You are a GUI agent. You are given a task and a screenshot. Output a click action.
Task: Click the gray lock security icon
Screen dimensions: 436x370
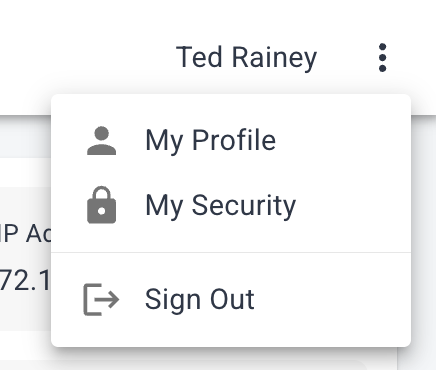pyautogui.click(x=102, y=205)
